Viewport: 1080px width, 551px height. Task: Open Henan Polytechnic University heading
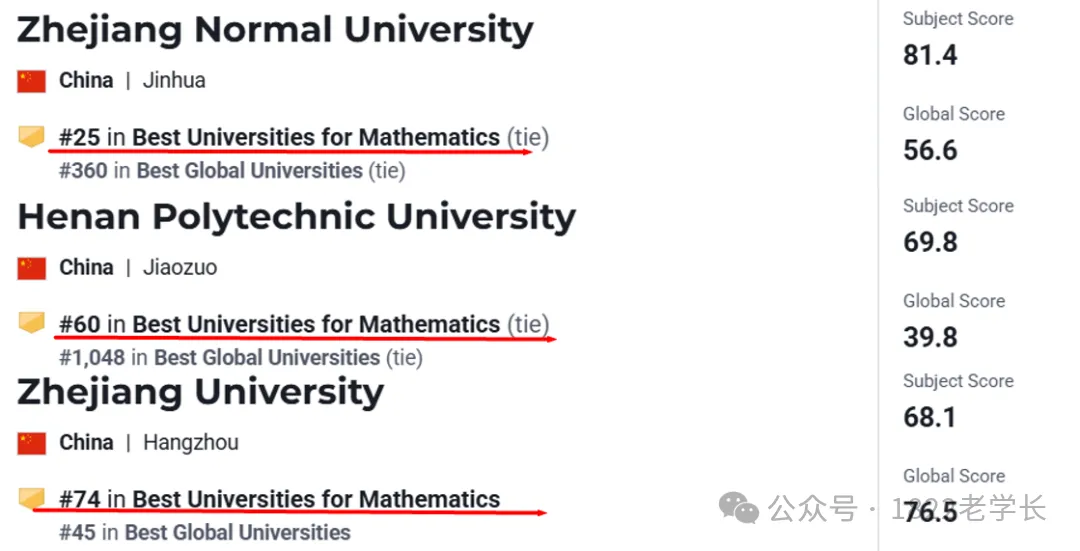pyautogui.click(x=296, y=217)
